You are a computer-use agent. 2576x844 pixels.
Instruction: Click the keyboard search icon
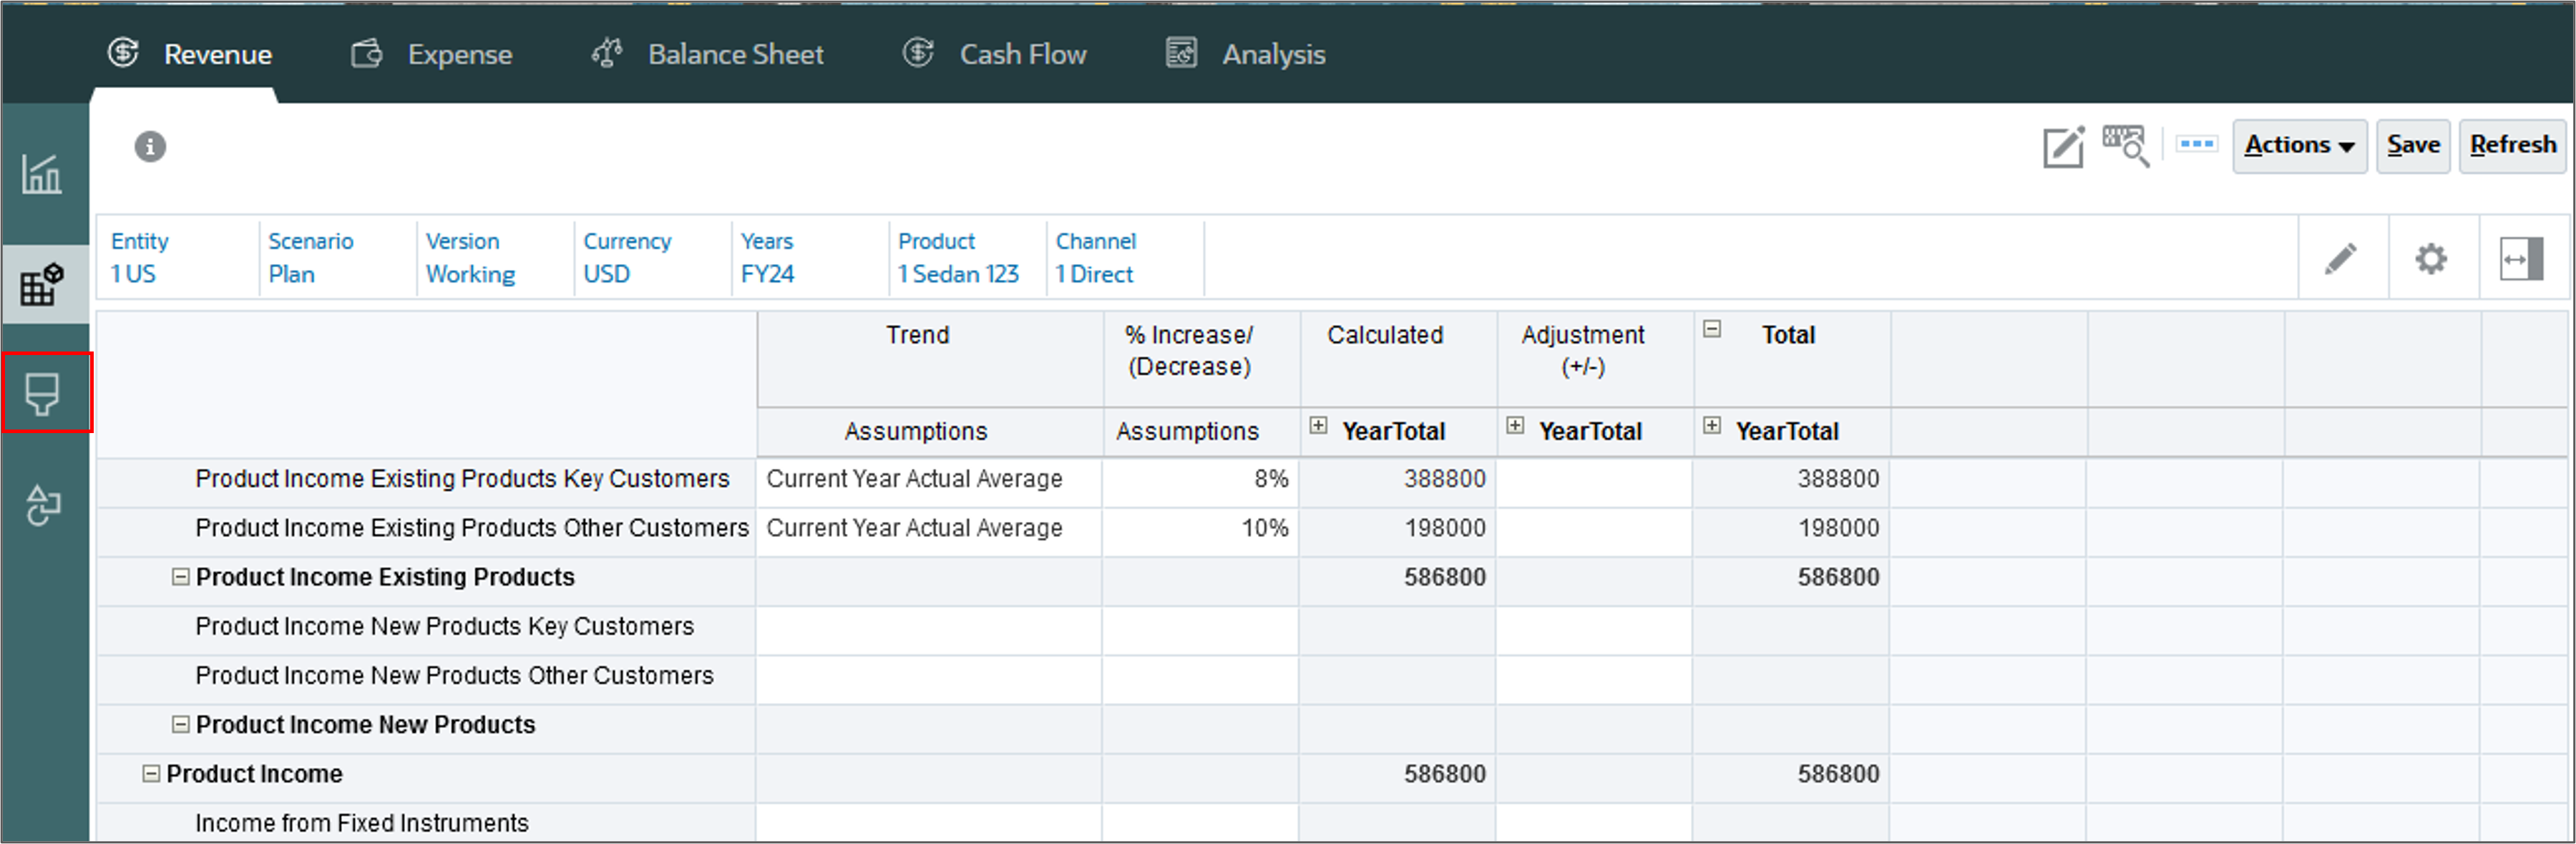click(x=2125, y=147)
